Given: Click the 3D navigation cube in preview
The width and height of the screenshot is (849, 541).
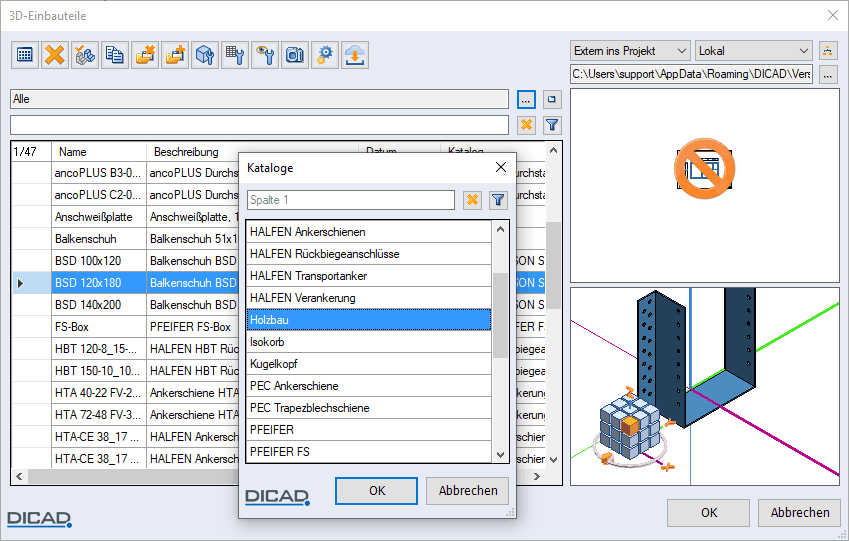Looking at the screenshot, I should (x=630, y=429).
